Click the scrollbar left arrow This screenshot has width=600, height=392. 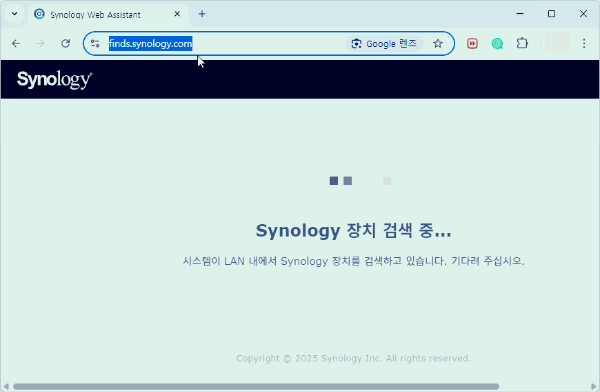coord(5,386)
